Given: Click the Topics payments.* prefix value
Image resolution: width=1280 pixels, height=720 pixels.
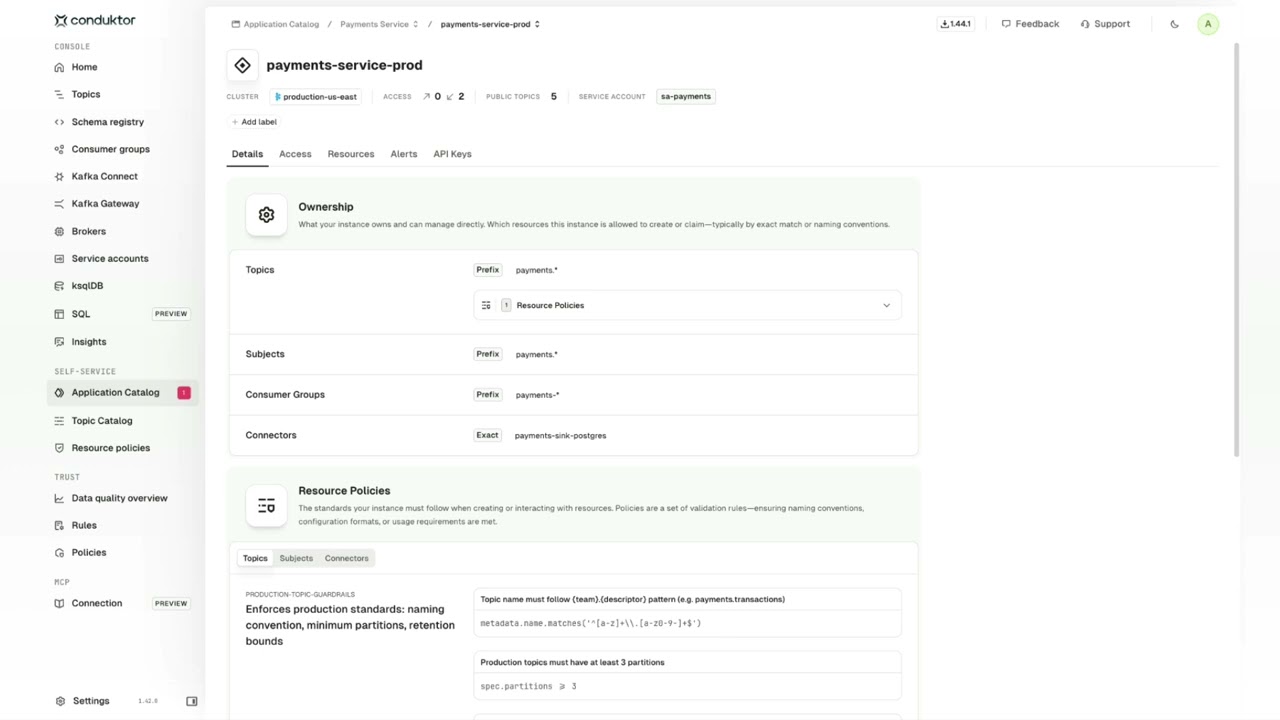Looking at the screenshot, I should [537, 270].
